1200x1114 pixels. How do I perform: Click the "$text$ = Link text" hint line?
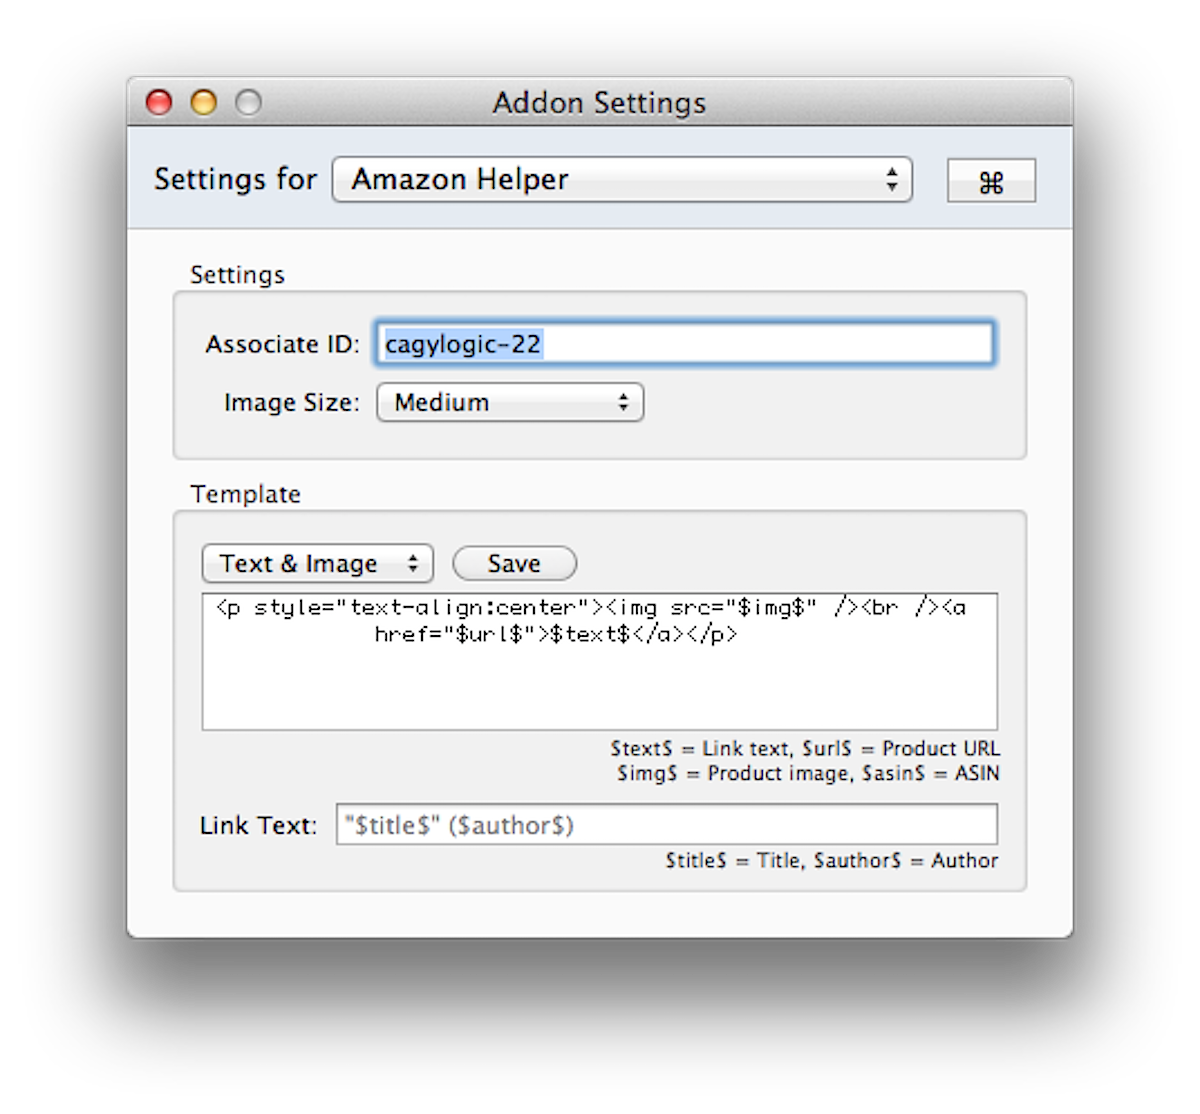[805, 748]
